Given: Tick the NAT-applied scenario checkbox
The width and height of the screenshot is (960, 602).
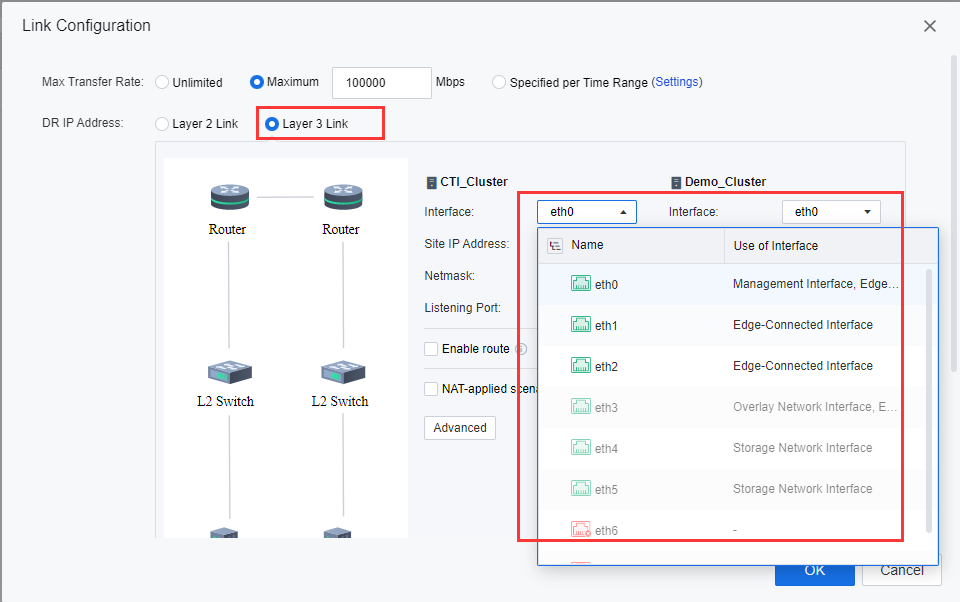Looking at the screenshot, I should click(431, 389).
